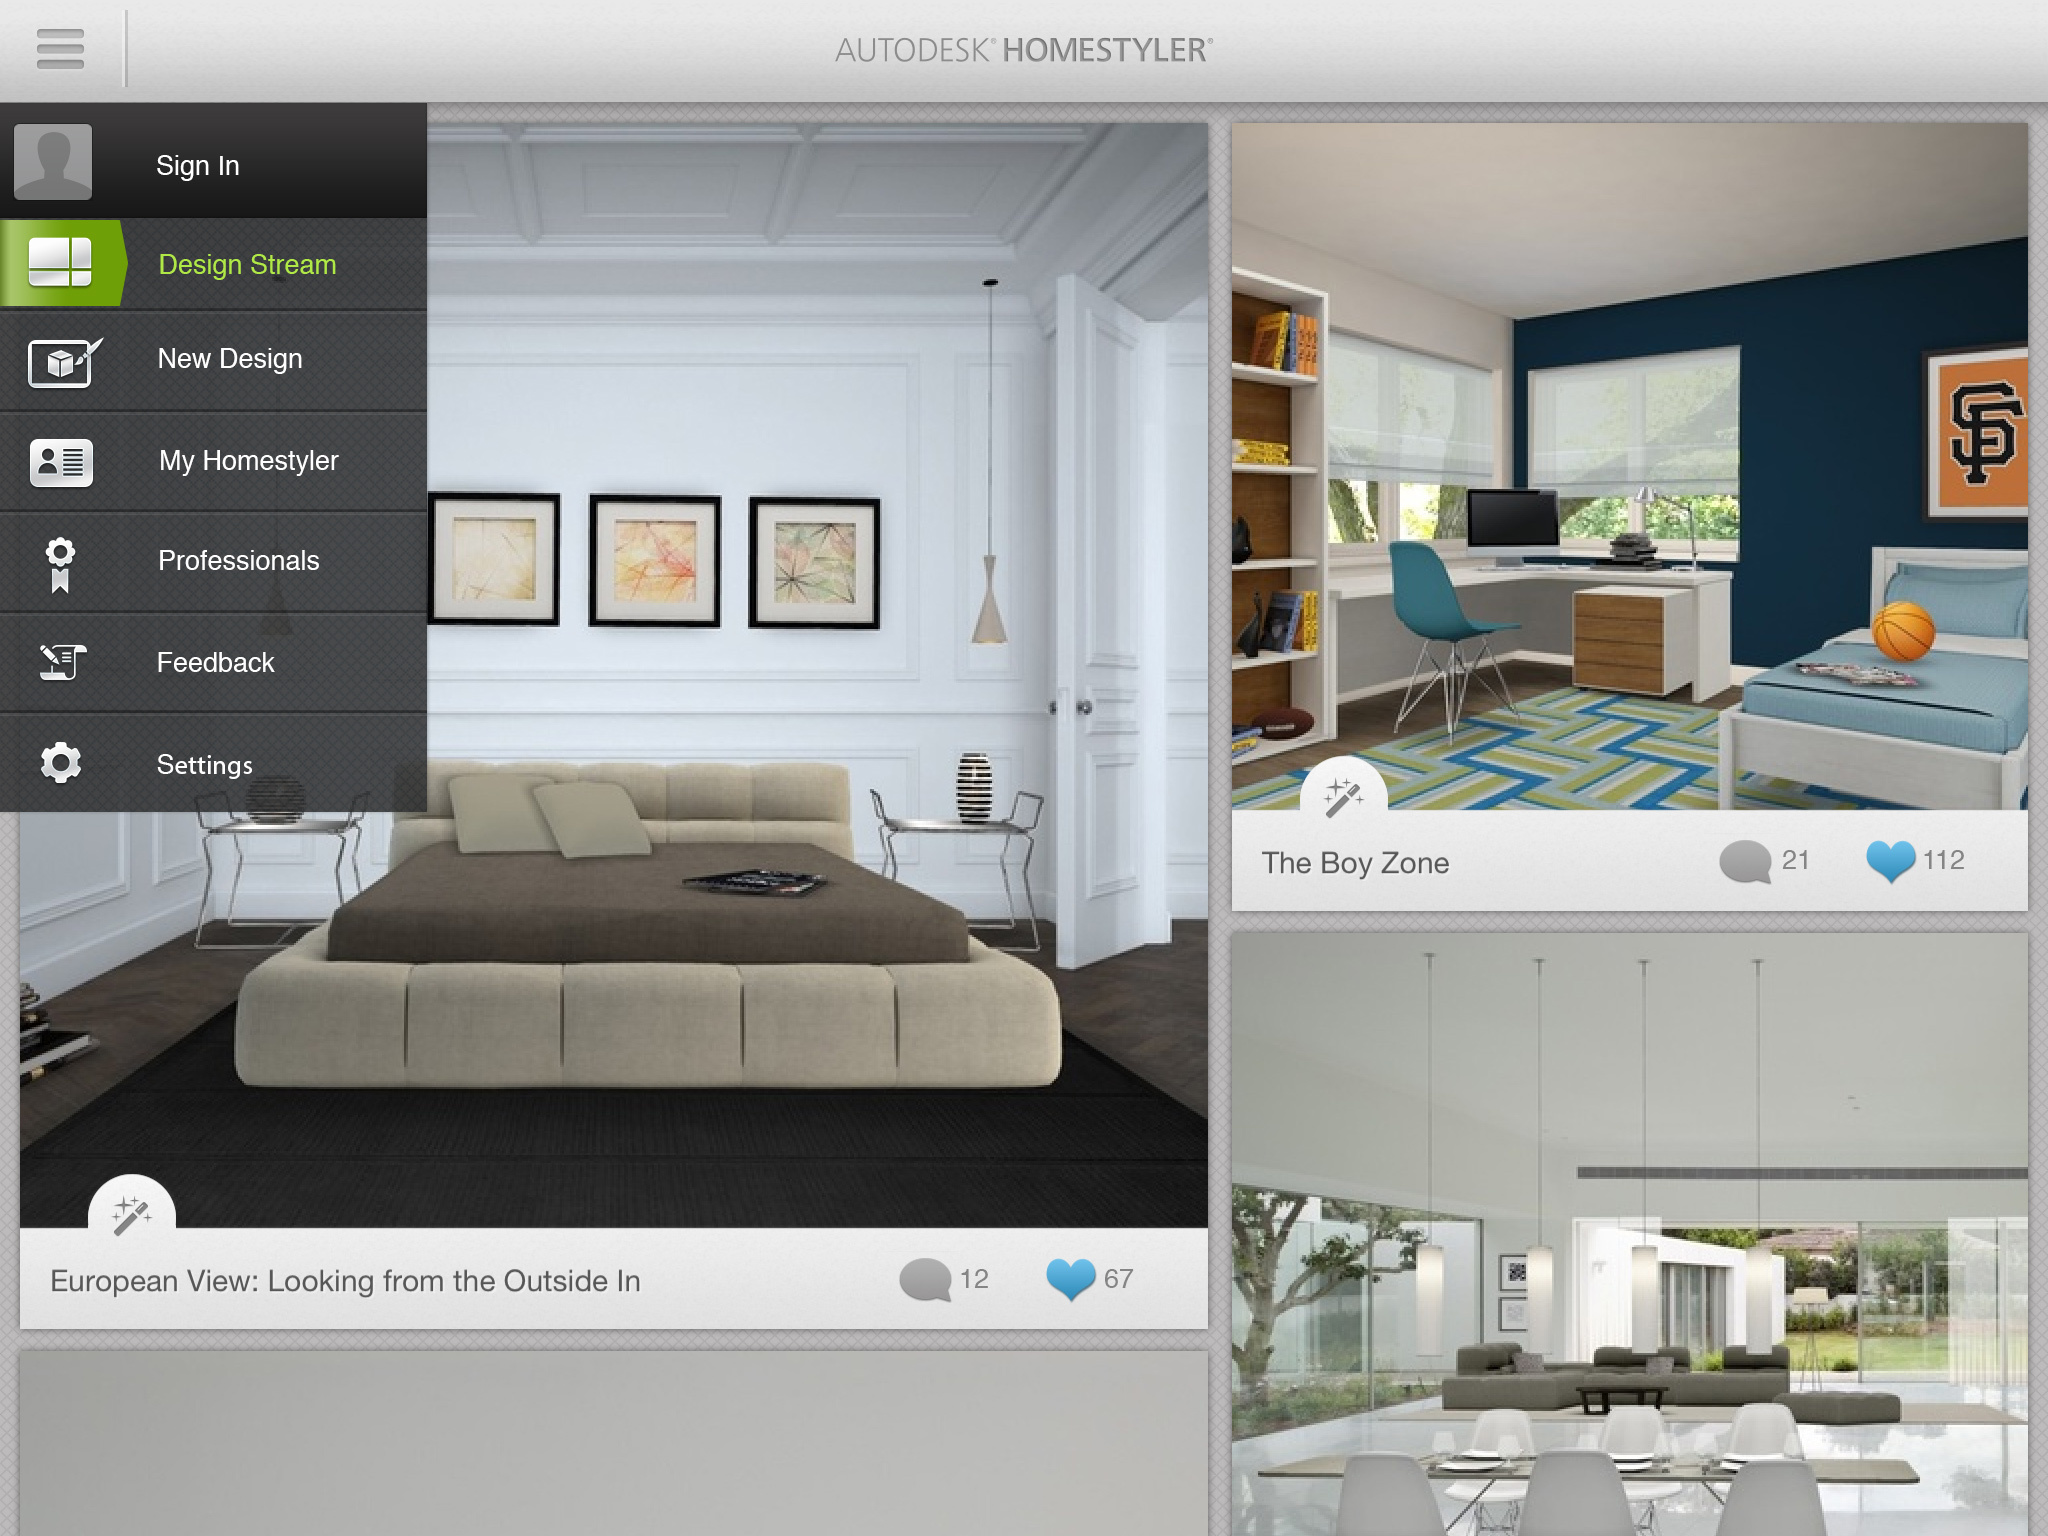The image size is (2048, 1536).
Task: Toggle the Sign In button state
Action: [x=218, y=165]
